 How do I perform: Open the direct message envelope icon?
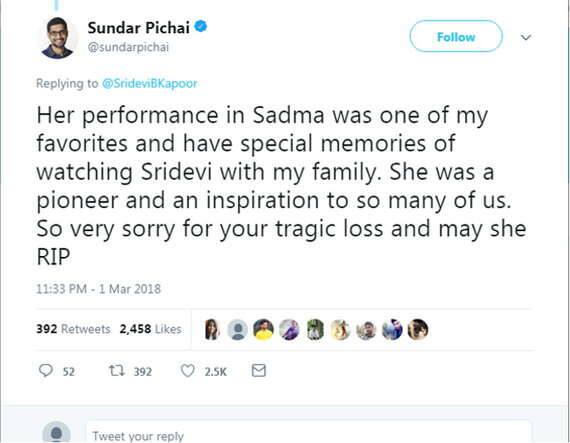(x=258, y=371)
